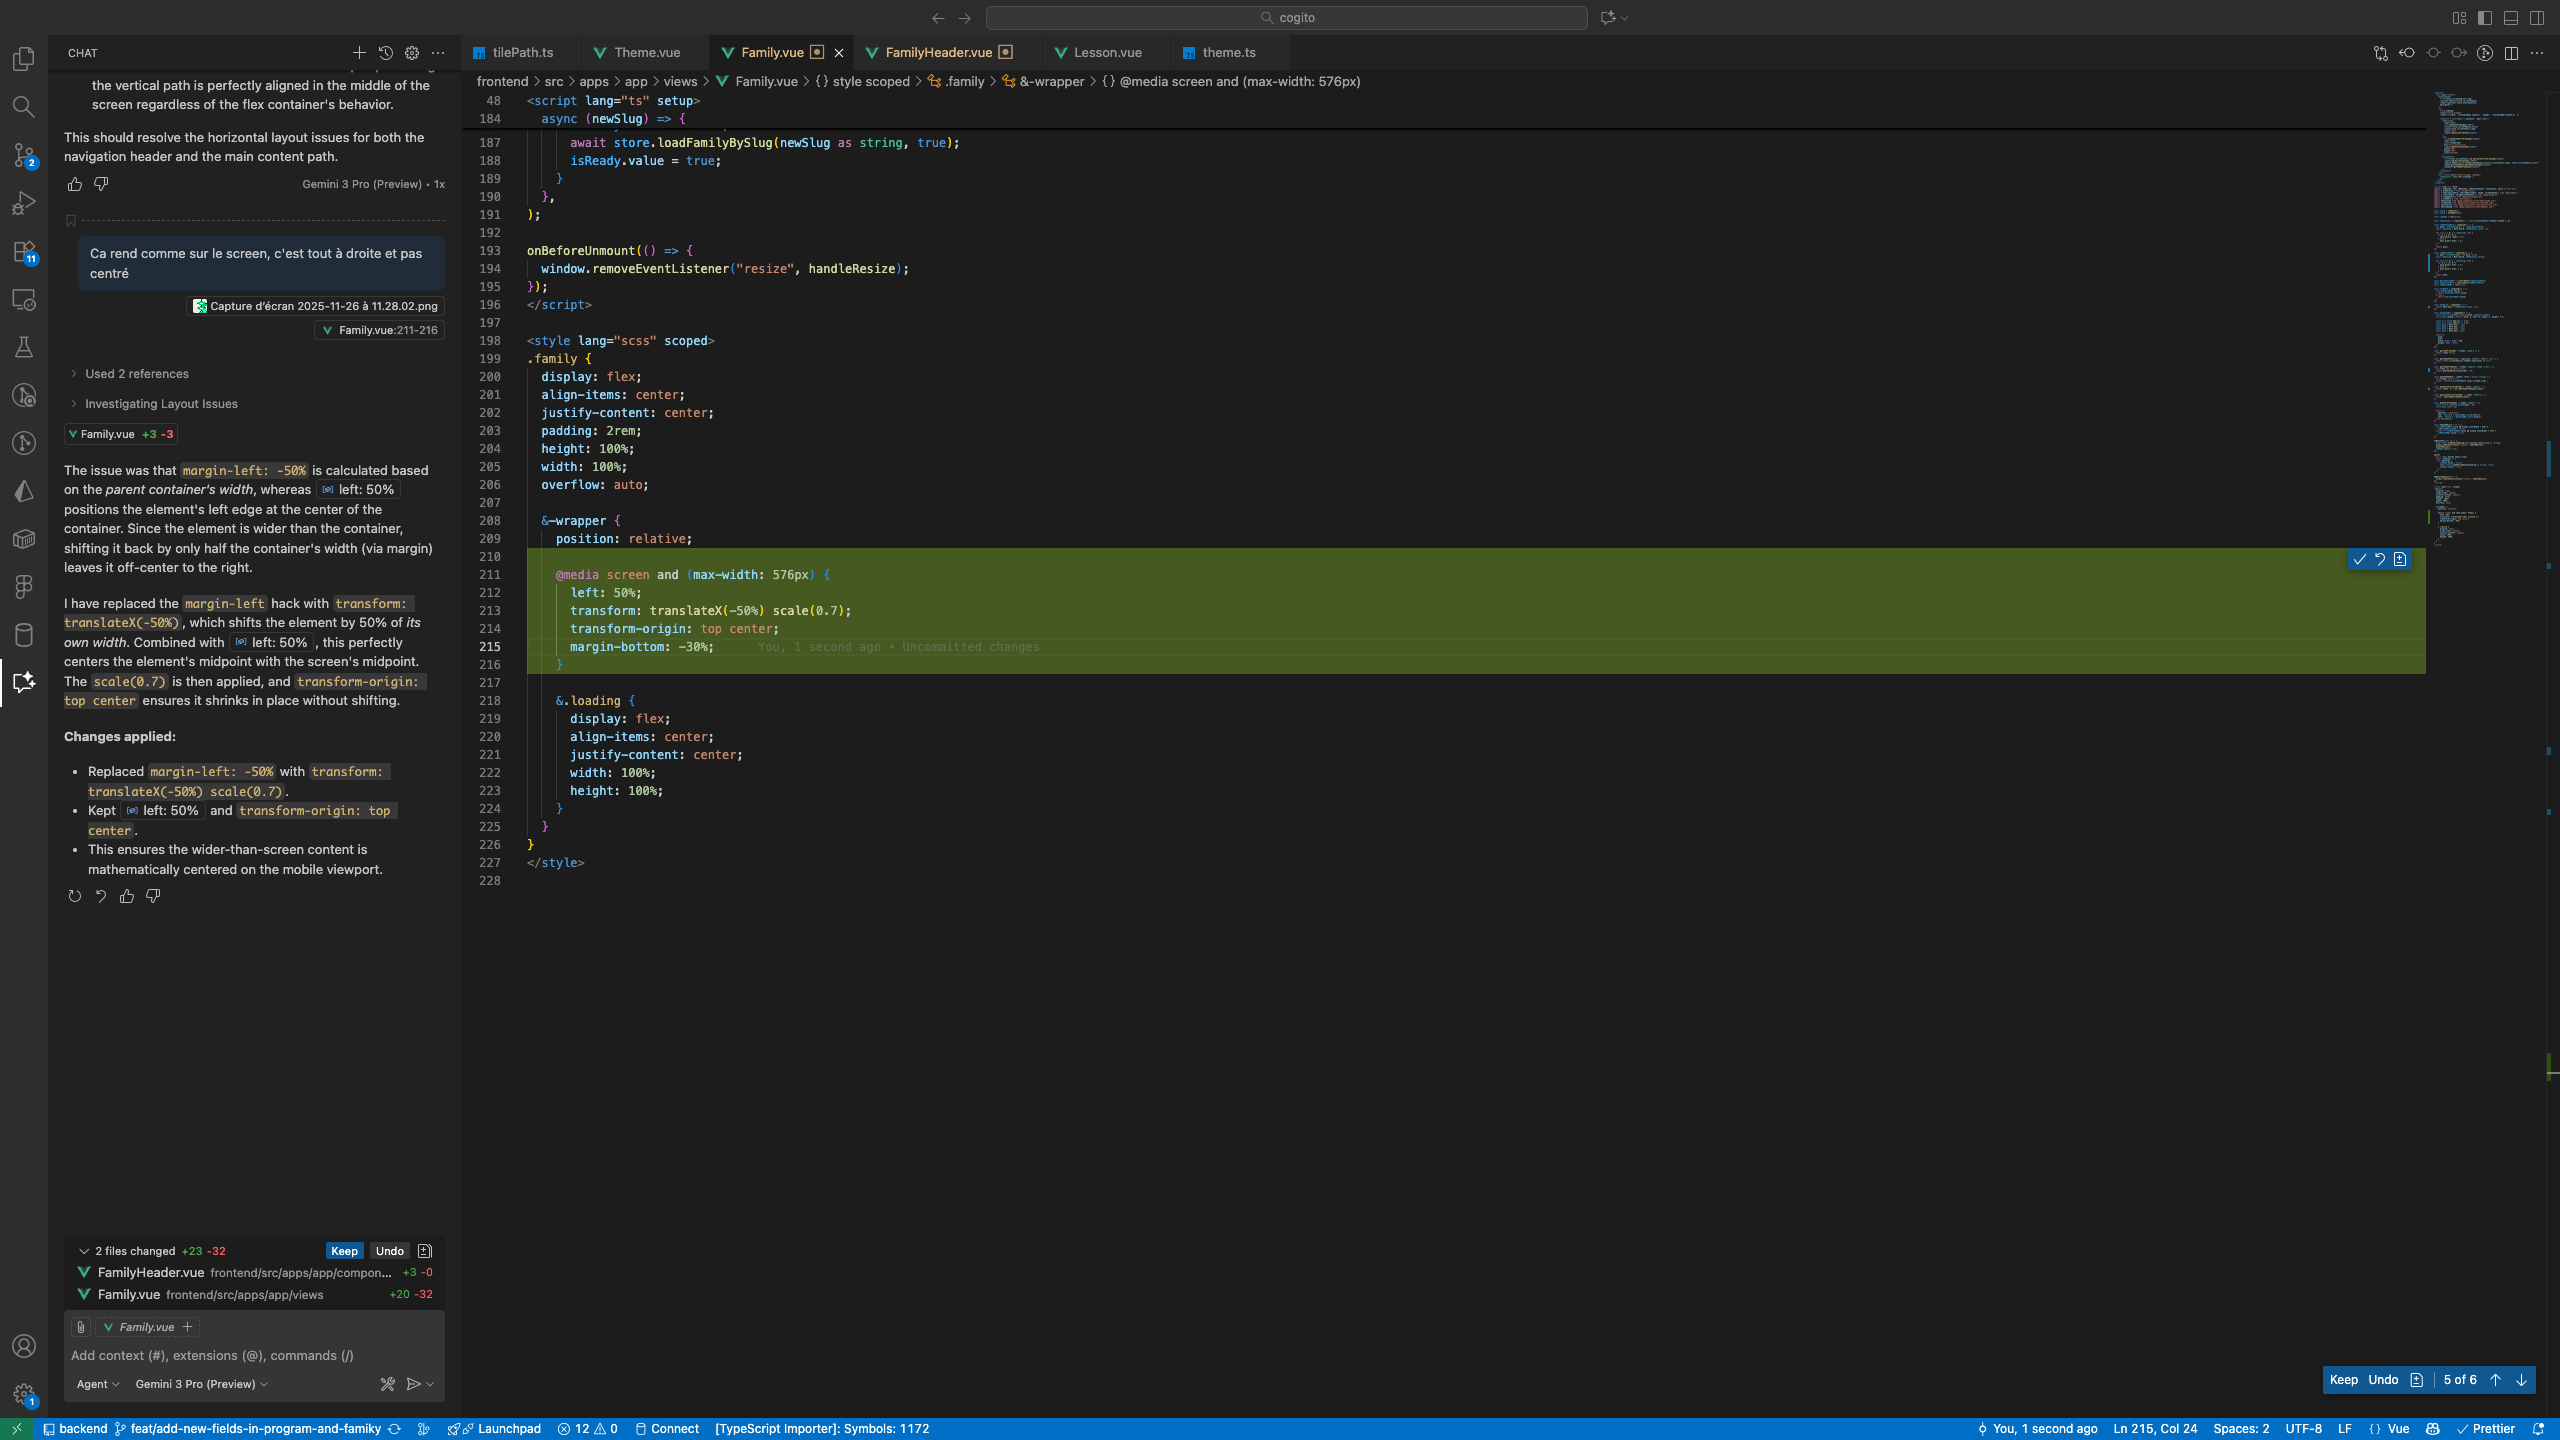The image size is (2560, 1440).
Task: Toggle the primary side bar layout
Action: 2485,18
